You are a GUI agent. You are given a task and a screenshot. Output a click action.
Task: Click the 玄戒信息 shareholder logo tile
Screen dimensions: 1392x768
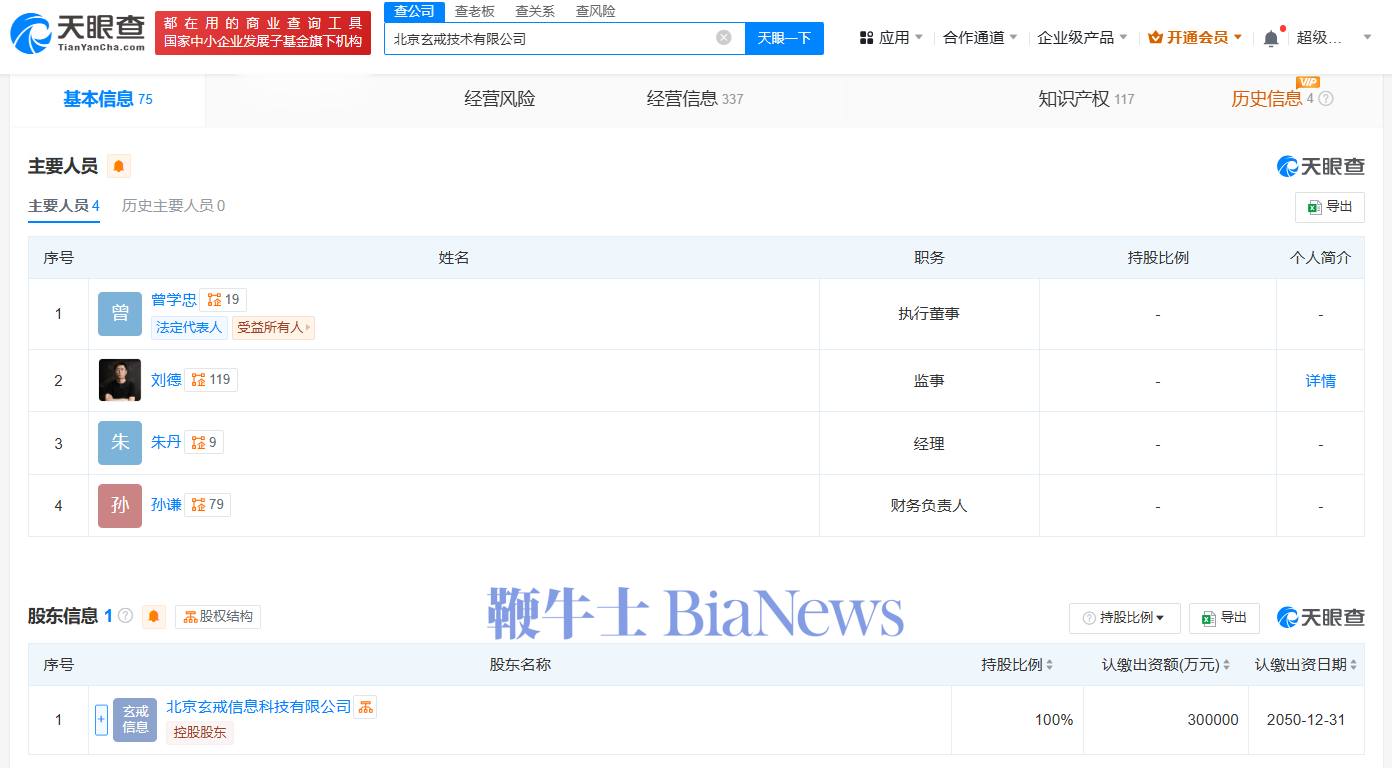[x=135, y=720]
